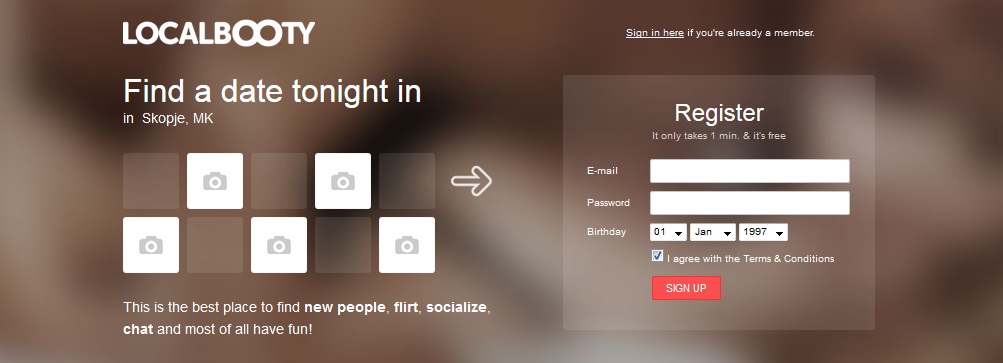Open the birthday year dropdown showing 1997

click(x=763, y=232)
